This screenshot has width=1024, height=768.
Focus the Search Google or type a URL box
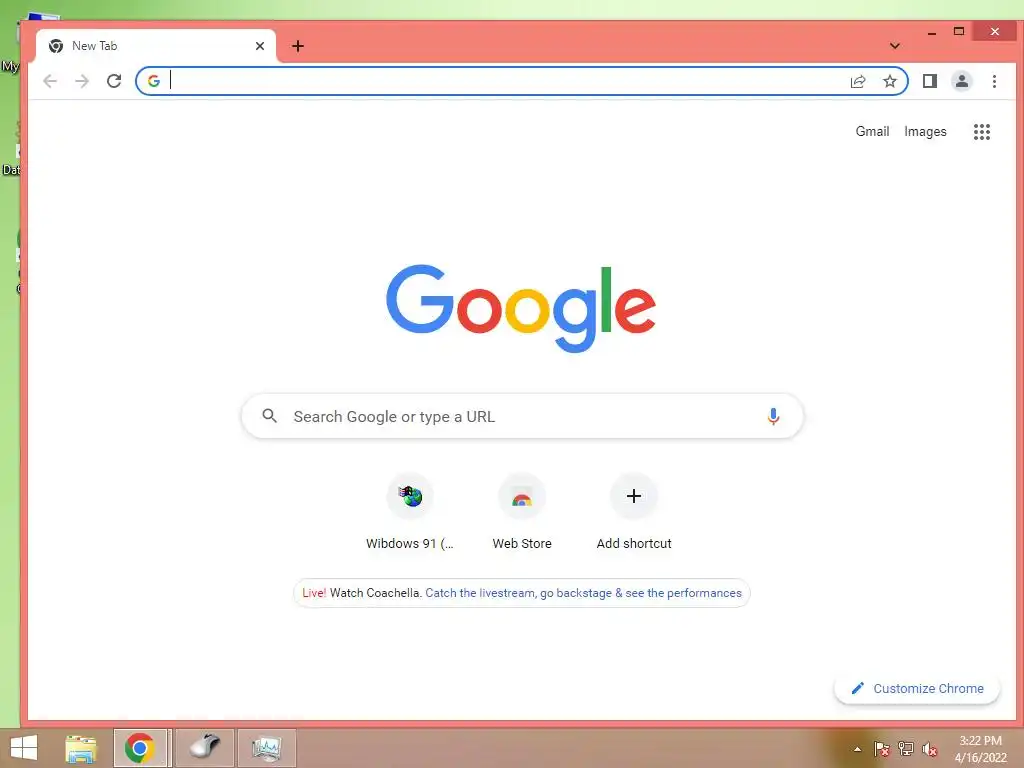[522, 416]
